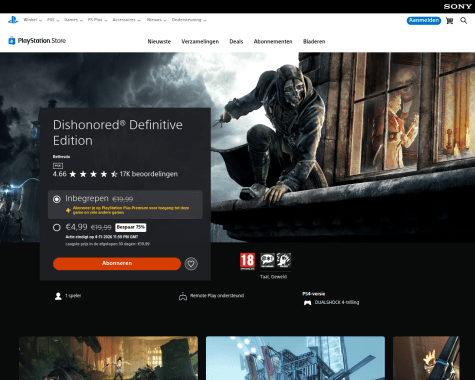475x380 pixels.
Task: Click the PlayStation Store bag icon
Action: (x=12, y=41)
